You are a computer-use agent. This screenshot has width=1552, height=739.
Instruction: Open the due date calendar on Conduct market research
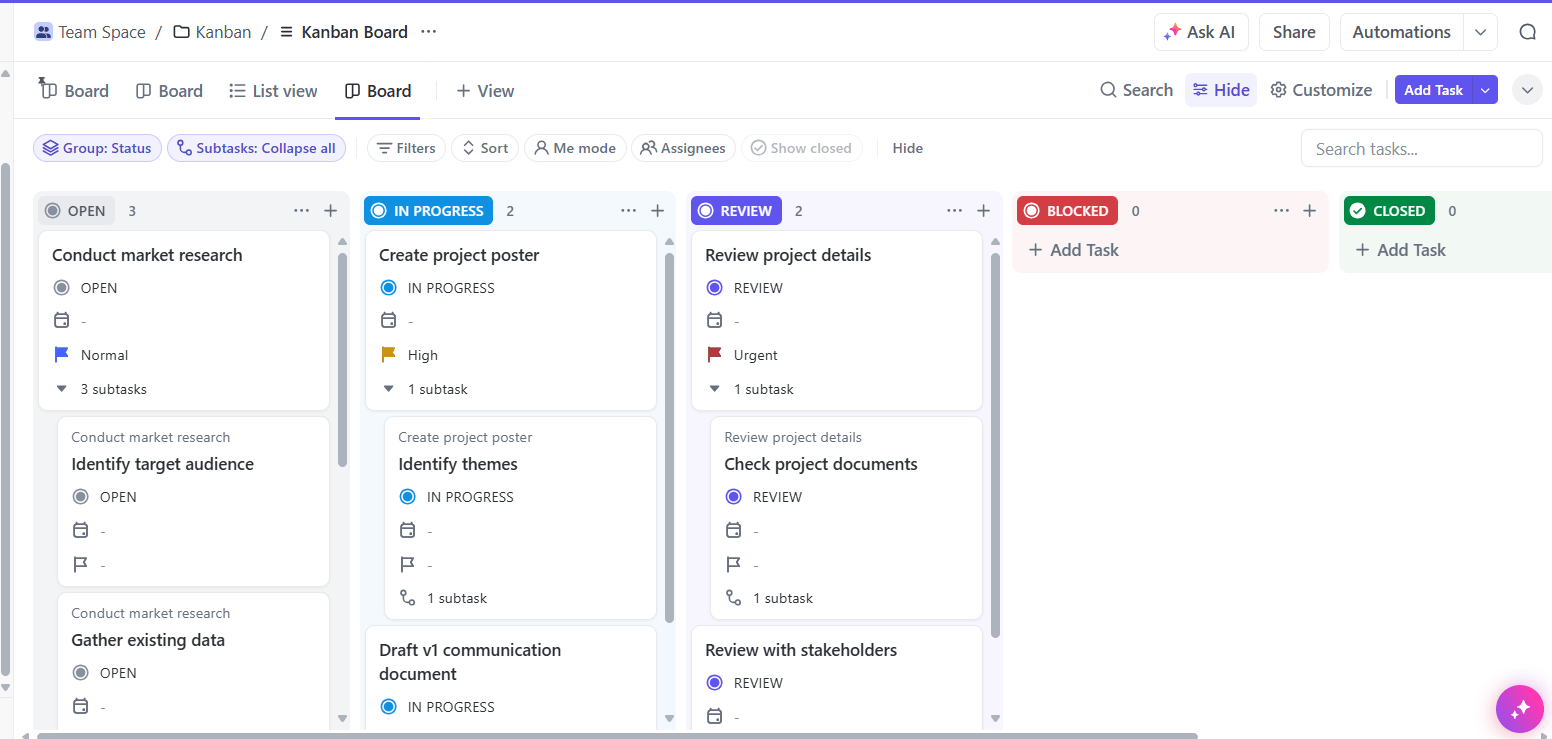[x=62, y=320]
